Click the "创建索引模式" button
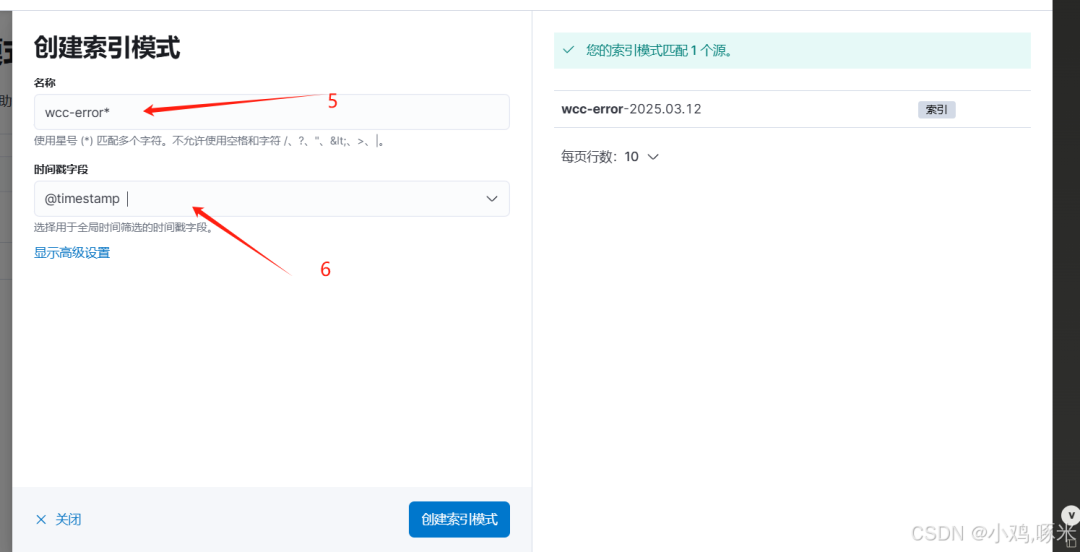This screenshot has width=1080, height=552. [x=459, y=519]
